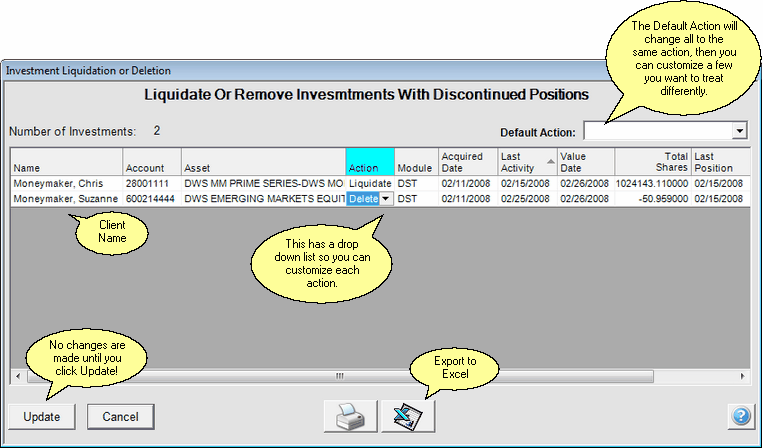Click total shares value -50.959000
Viewport: 763px width, 448px height.
click(x=653, y=199)
